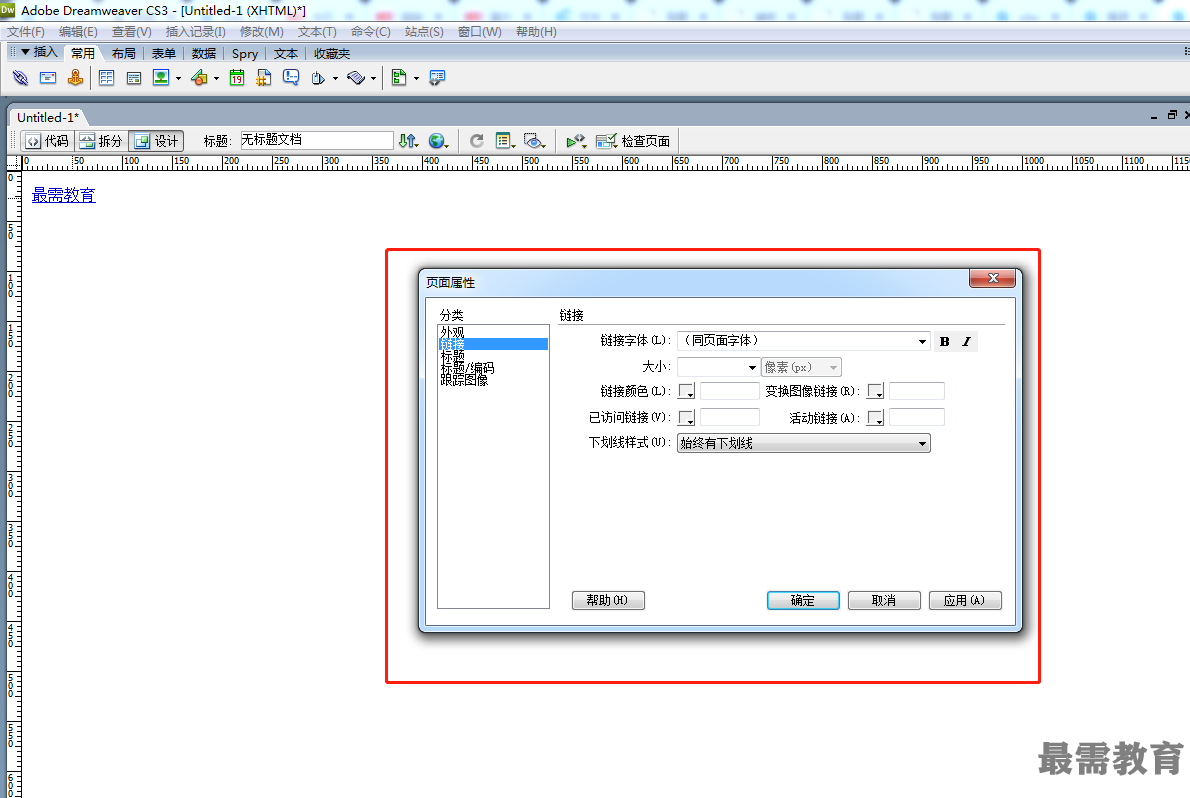The height and width of the screenshot is (798, 1190).
Task: Open the Media dropdown arrow
Action: [216, 78]
